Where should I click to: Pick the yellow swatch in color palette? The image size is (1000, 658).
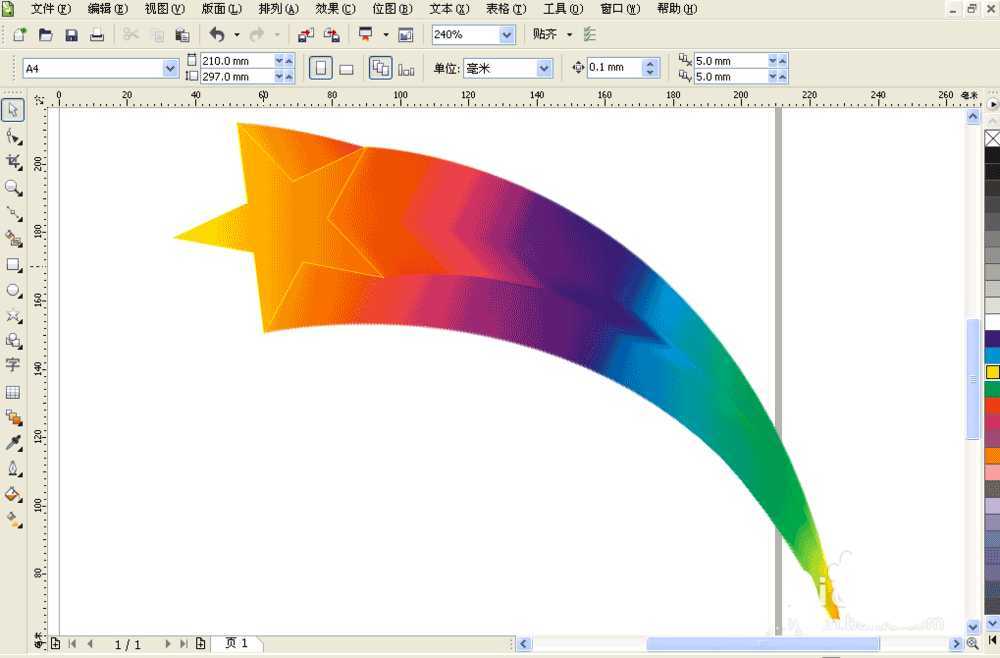pos(992,372)
